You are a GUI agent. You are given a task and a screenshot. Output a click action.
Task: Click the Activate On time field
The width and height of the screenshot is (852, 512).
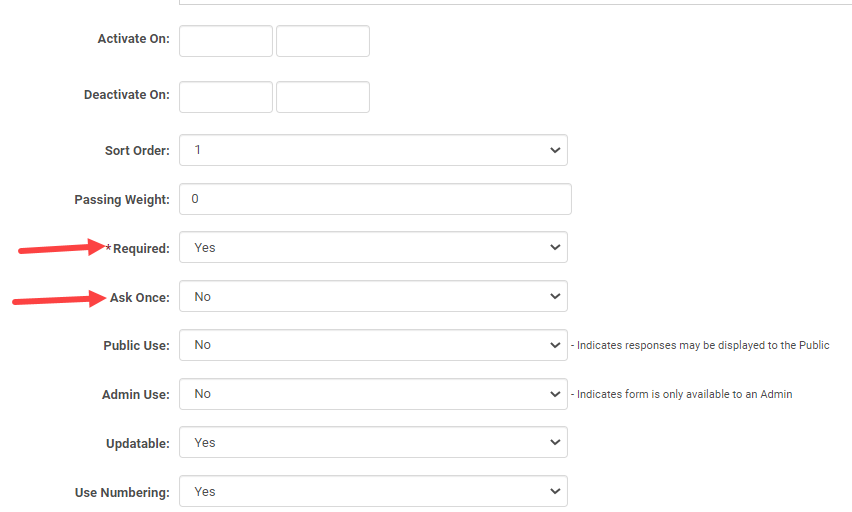[322, 41]
